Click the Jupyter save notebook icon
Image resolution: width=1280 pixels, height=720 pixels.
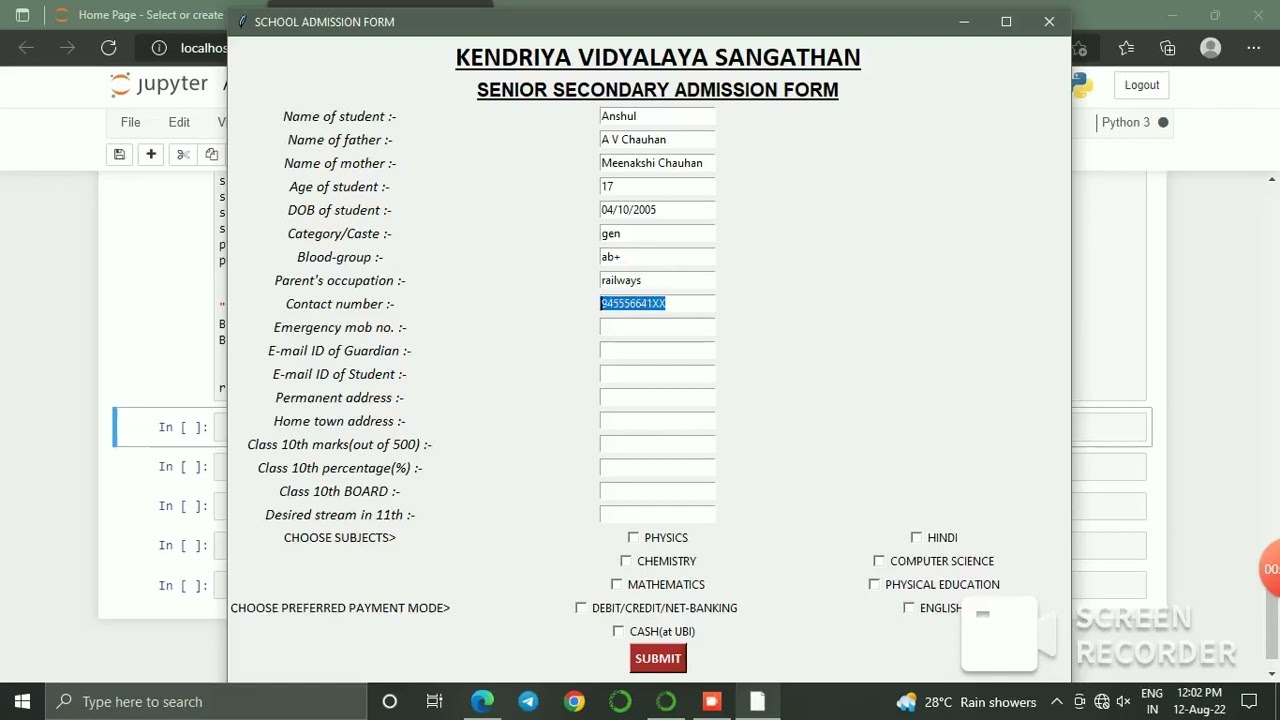tap(119, 154)
